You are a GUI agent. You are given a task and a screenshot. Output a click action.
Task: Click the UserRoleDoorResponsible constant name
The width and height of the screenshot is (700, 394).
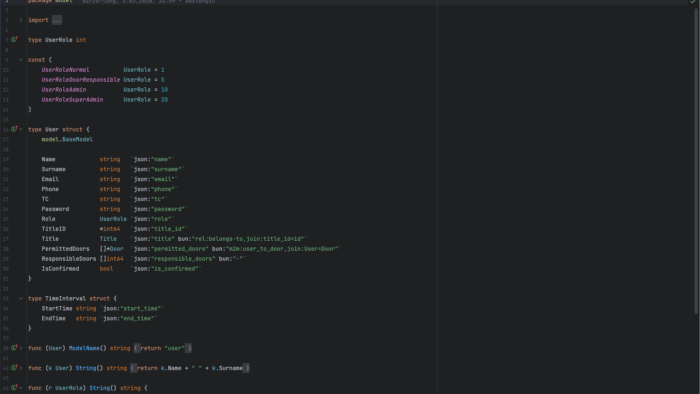[x=81, y=79]
